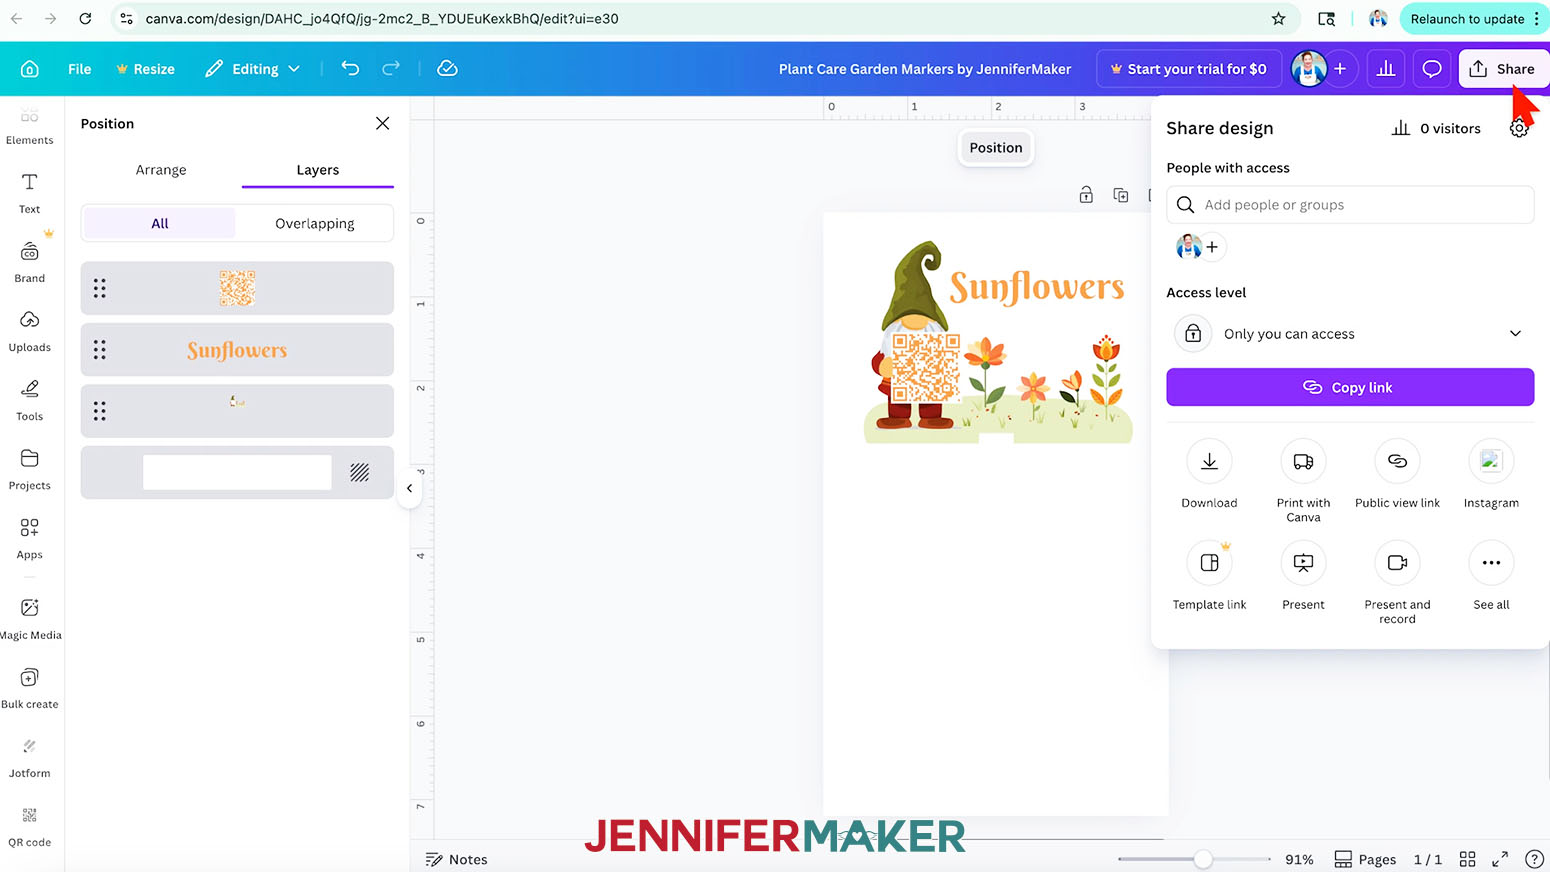
Task: Open grid view icon
Action: point(1467,859)
